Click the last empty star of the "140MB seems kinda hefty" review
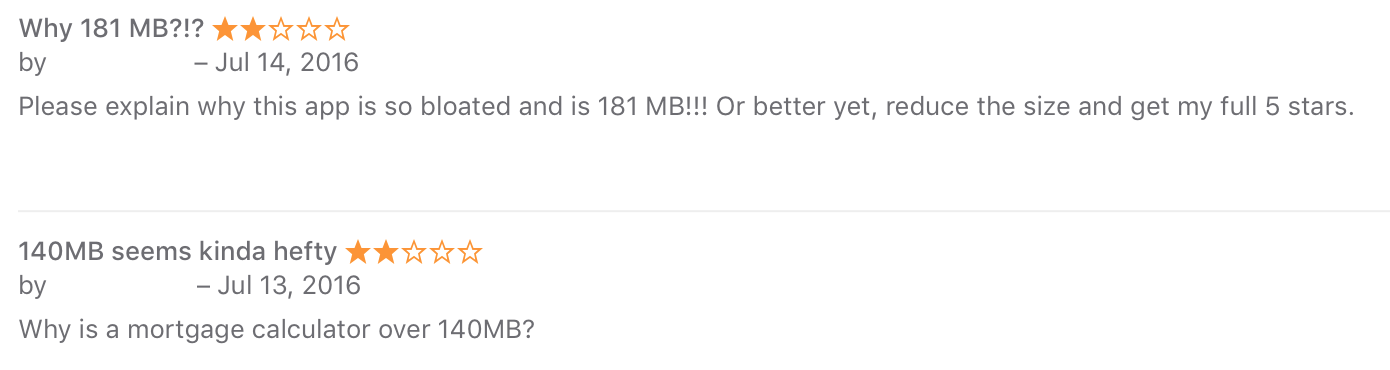 [x=470, y=252]
